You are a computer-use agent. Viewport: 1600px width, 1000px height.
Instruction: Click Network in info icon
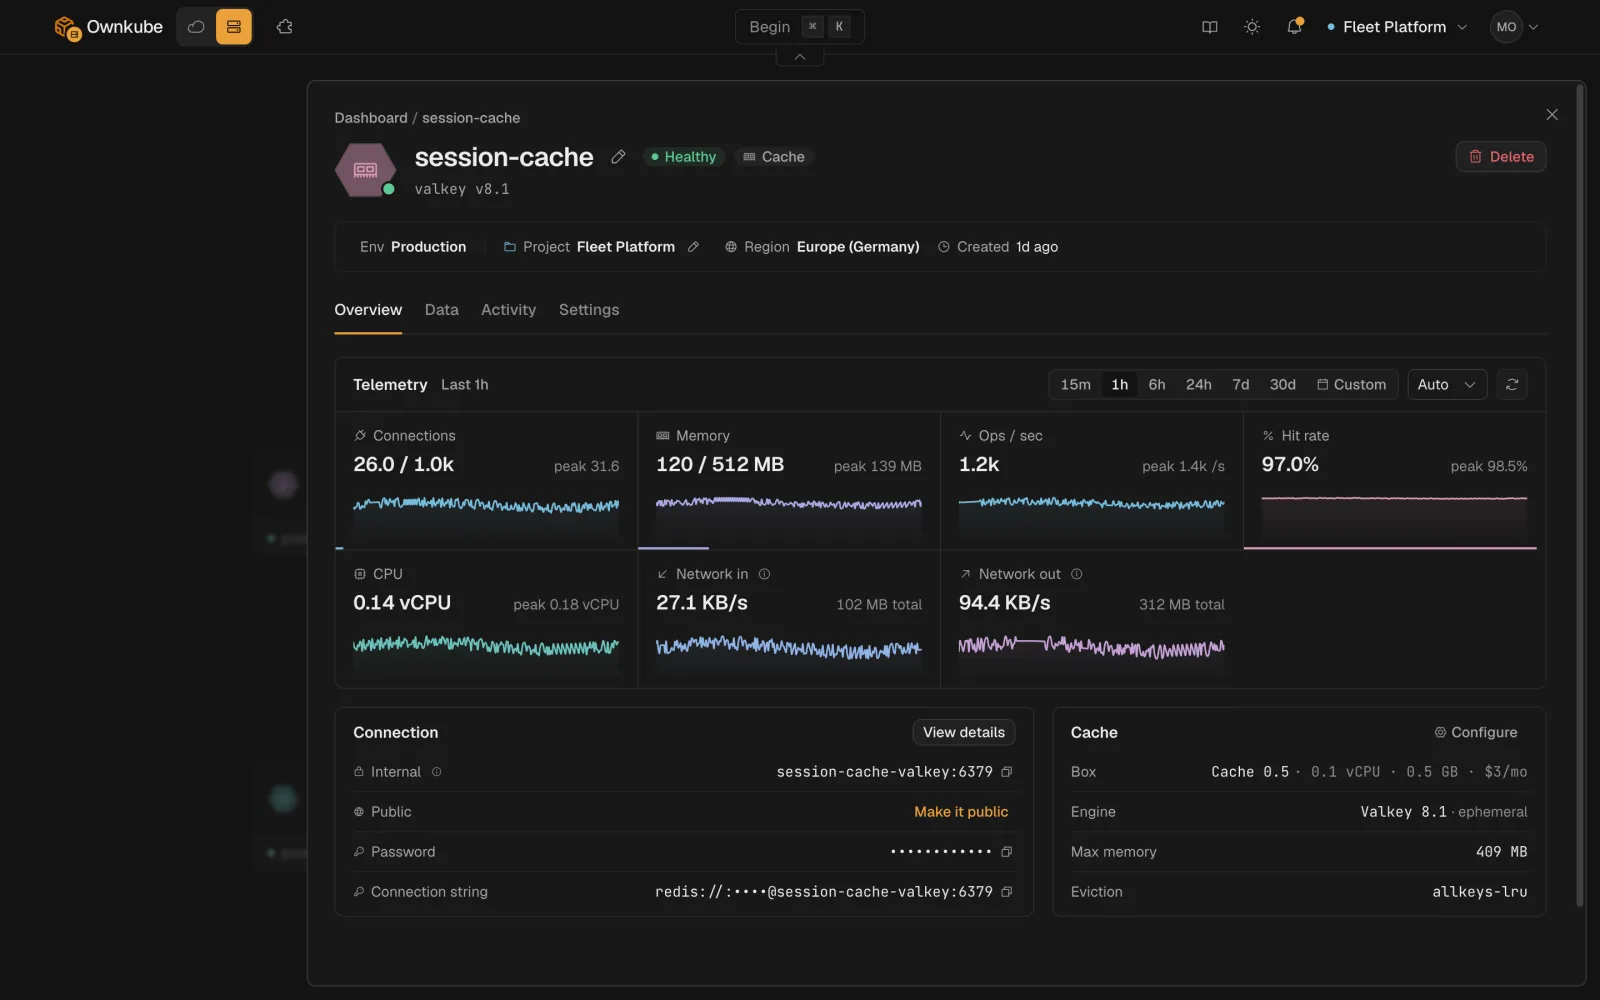click(x=765, y=574)
